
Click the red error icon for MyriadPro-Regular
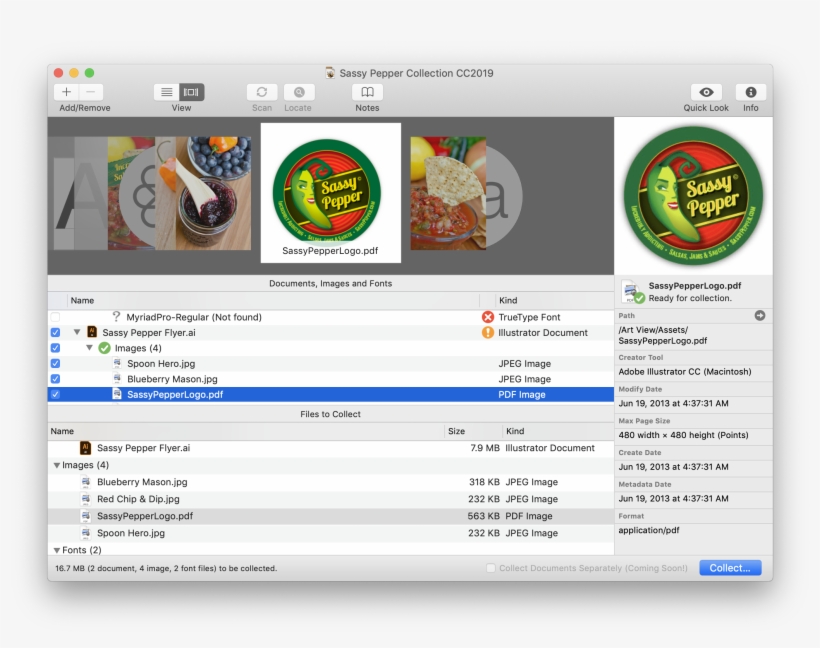coord(487,317)
